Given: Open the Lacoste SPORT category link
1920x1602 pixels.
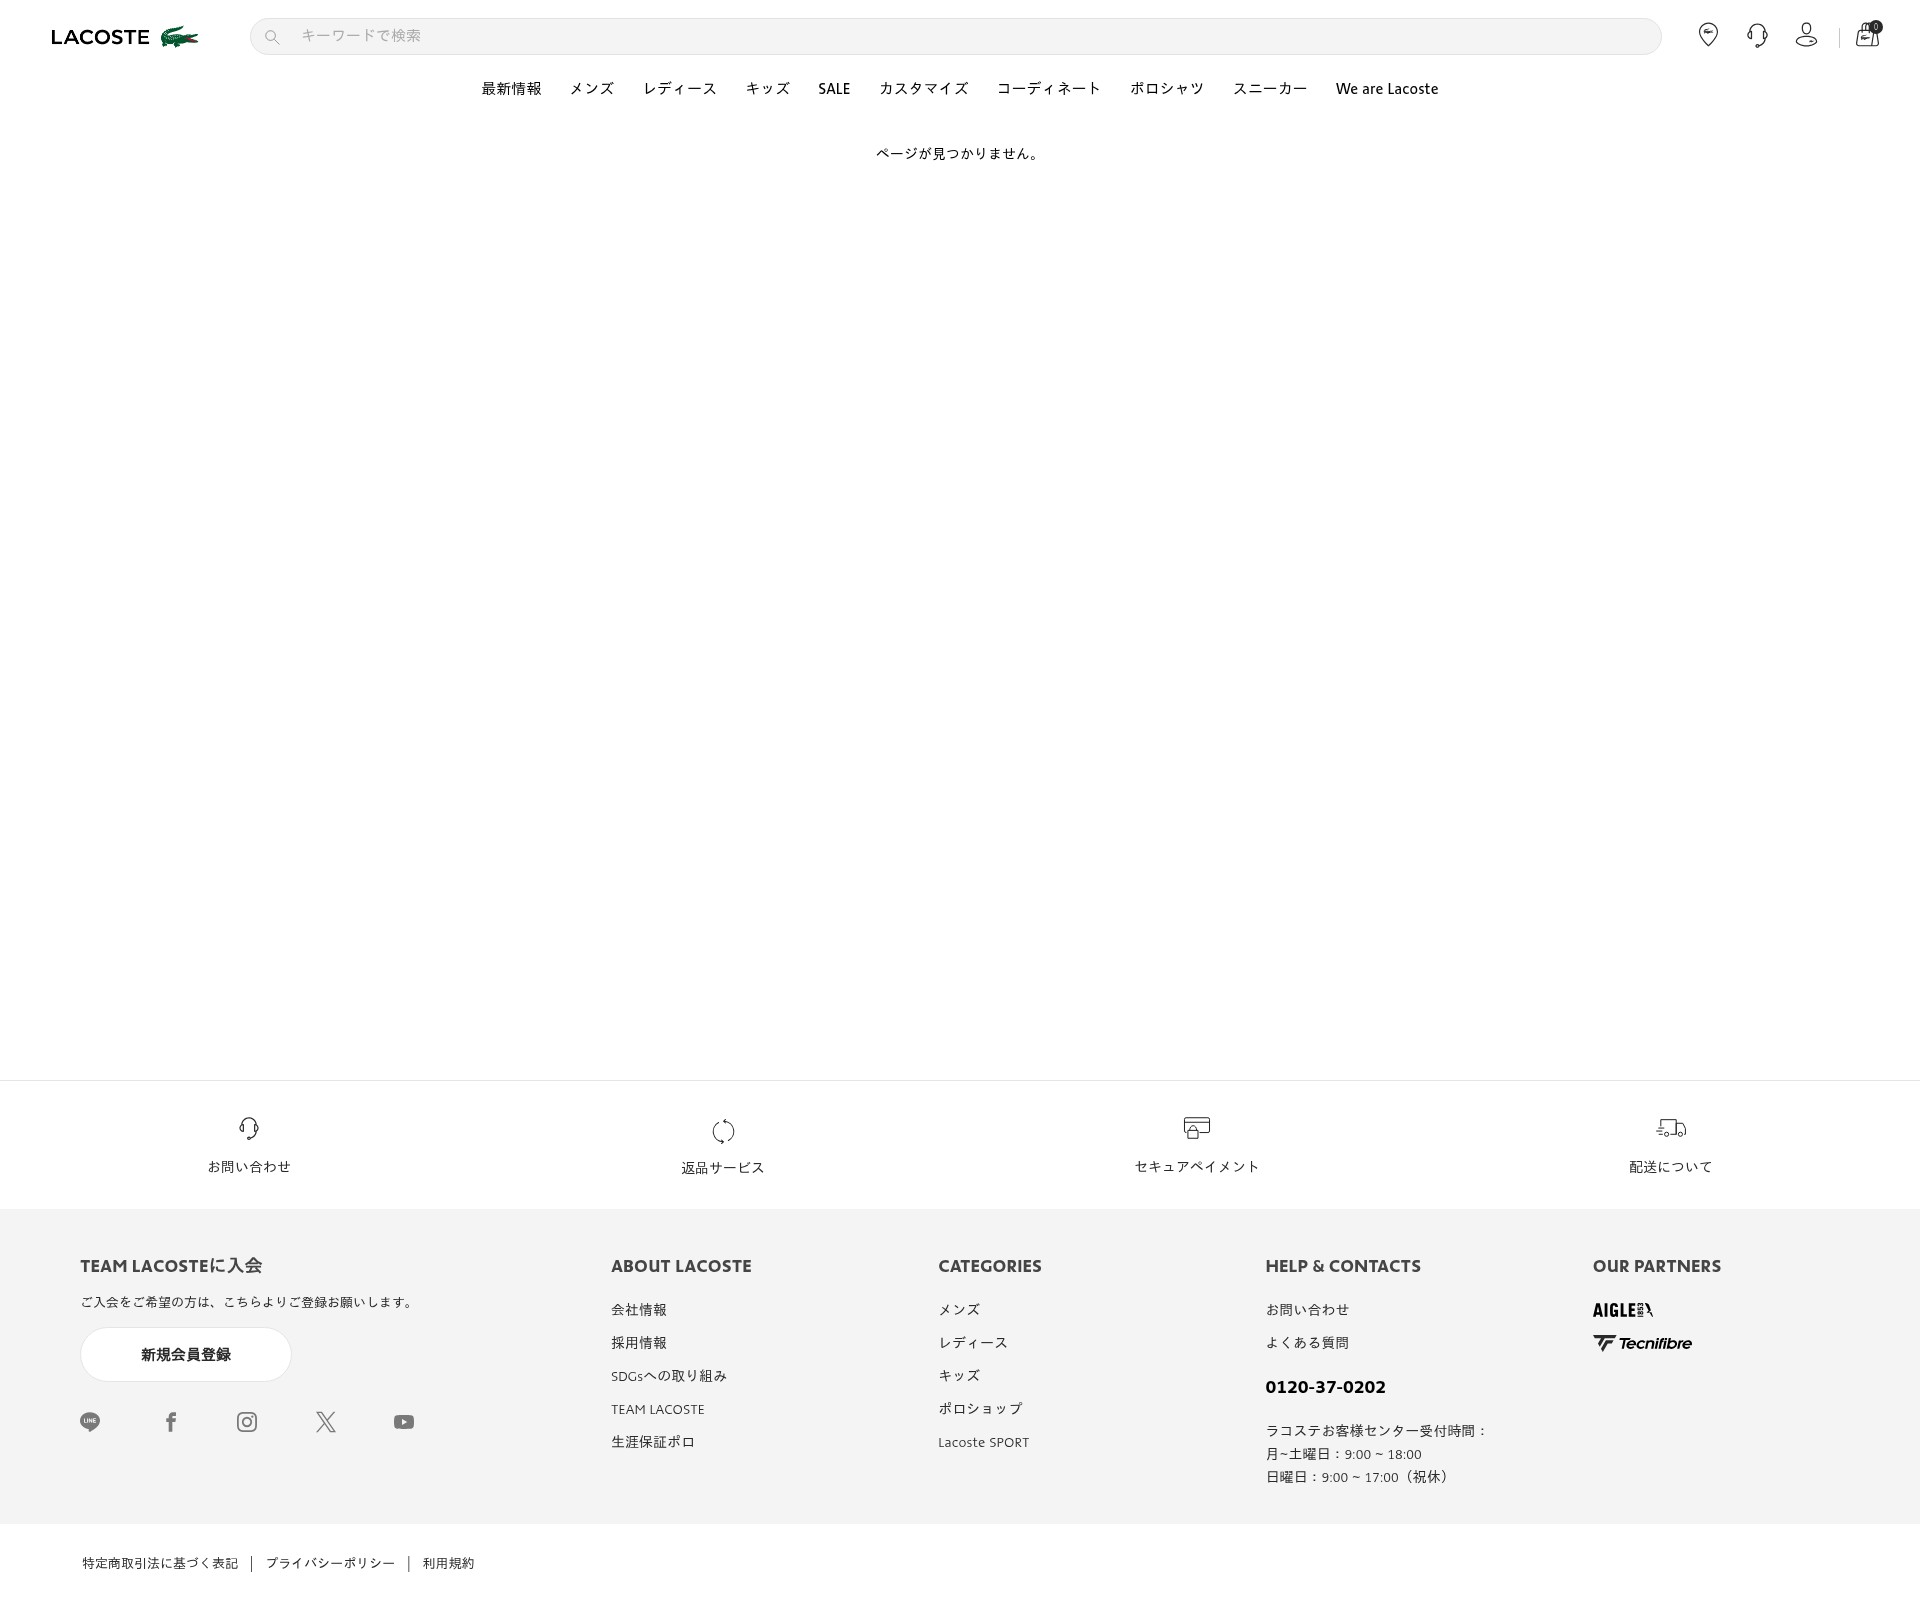Looking at the screenshot, I should (983, 1442).
